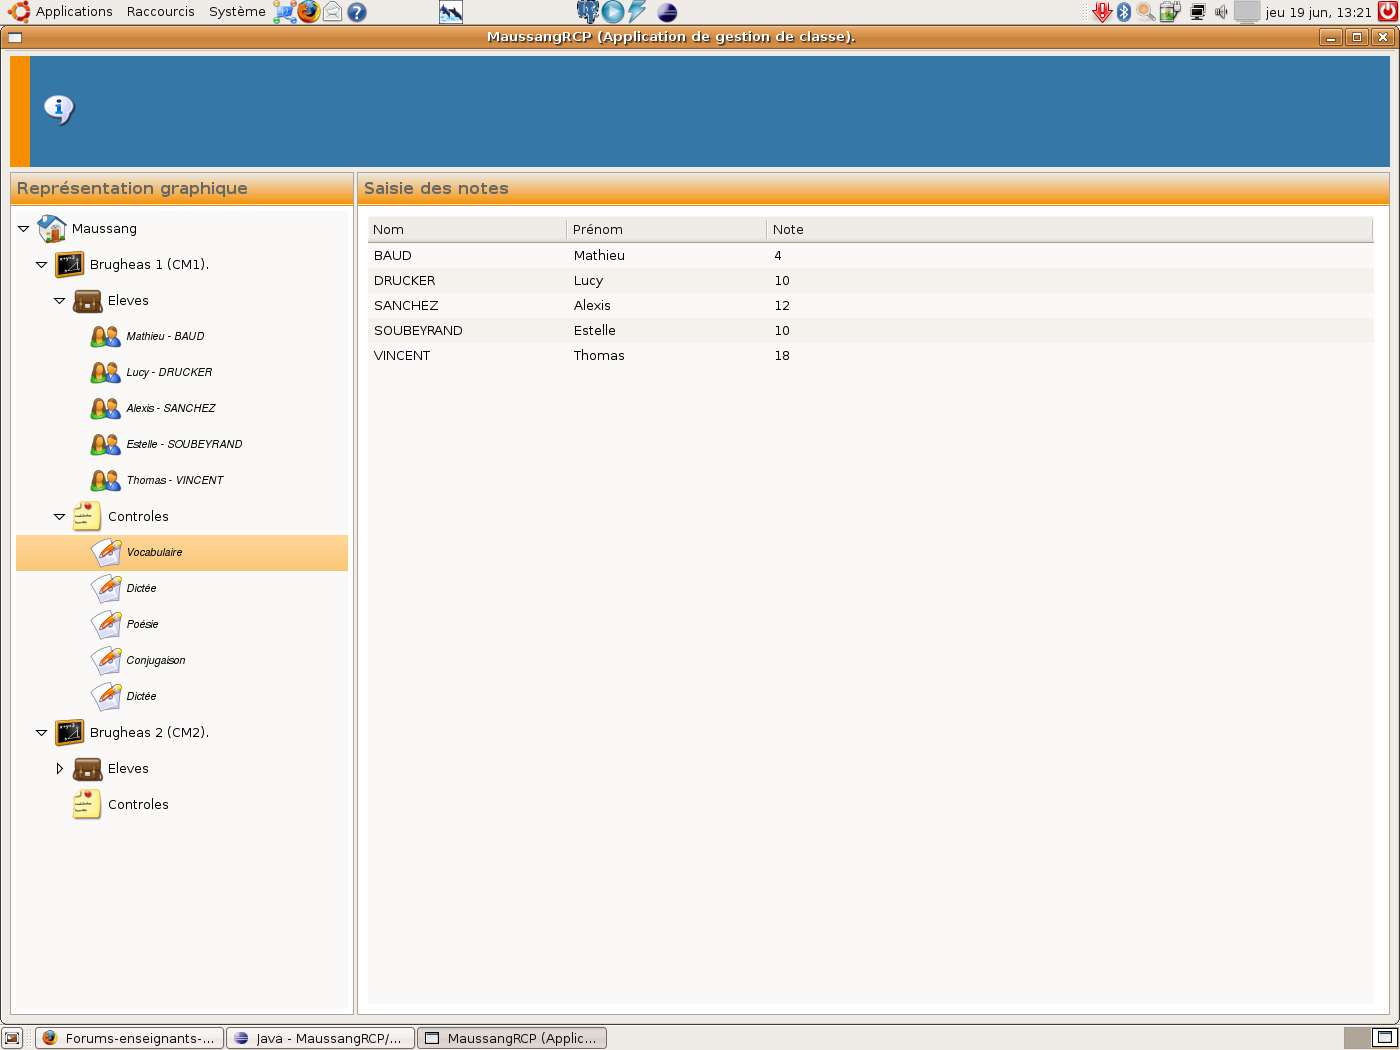Click the briefcase icon beside Eleves under CM1

pos(88,300)
